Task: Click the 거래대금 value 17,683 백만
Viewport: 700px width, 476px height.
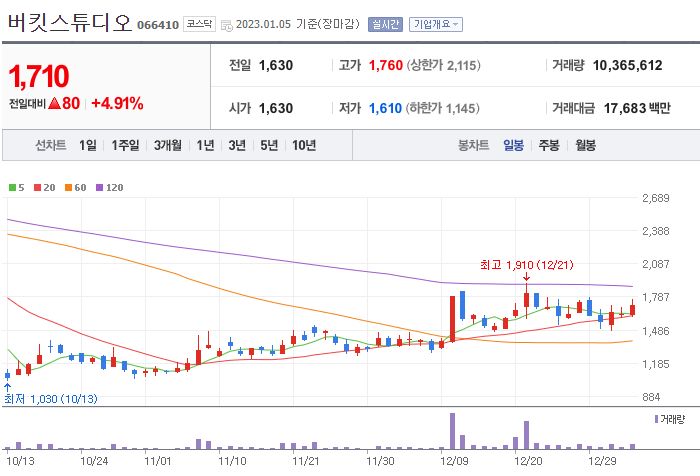Action: pos(637,108)
